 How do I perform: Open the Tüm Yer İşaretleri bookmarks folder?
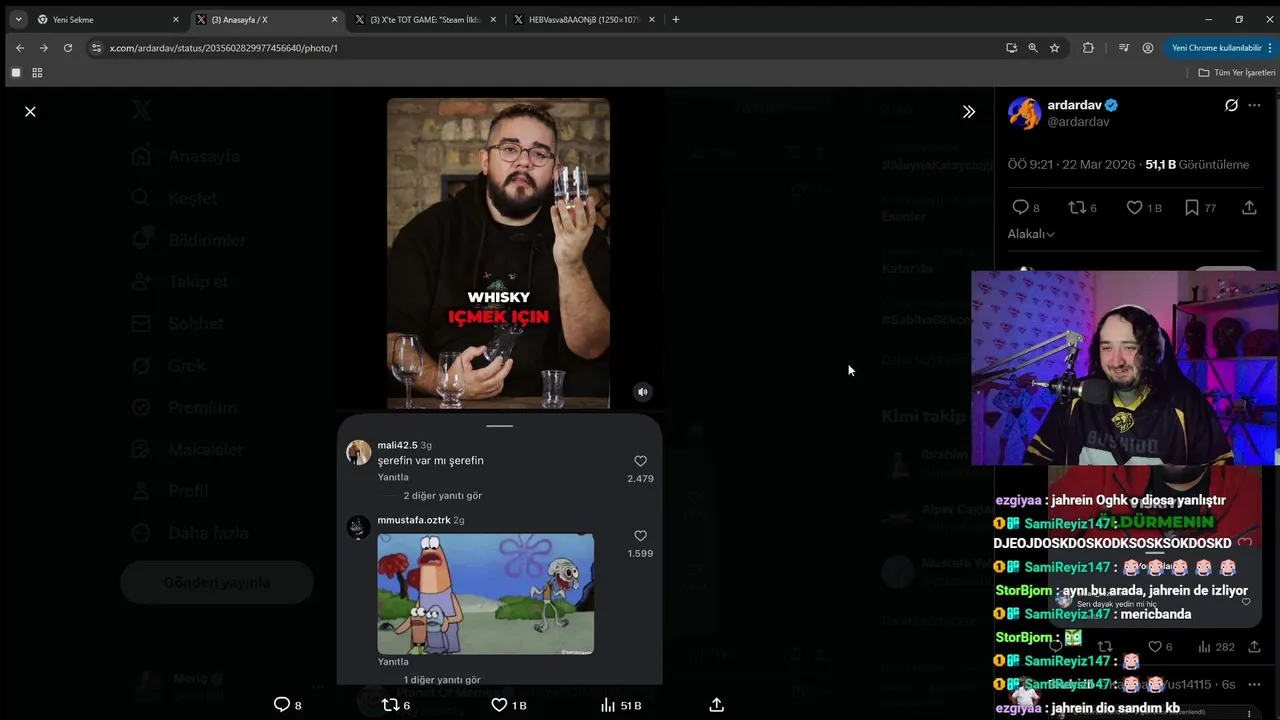1237,73
